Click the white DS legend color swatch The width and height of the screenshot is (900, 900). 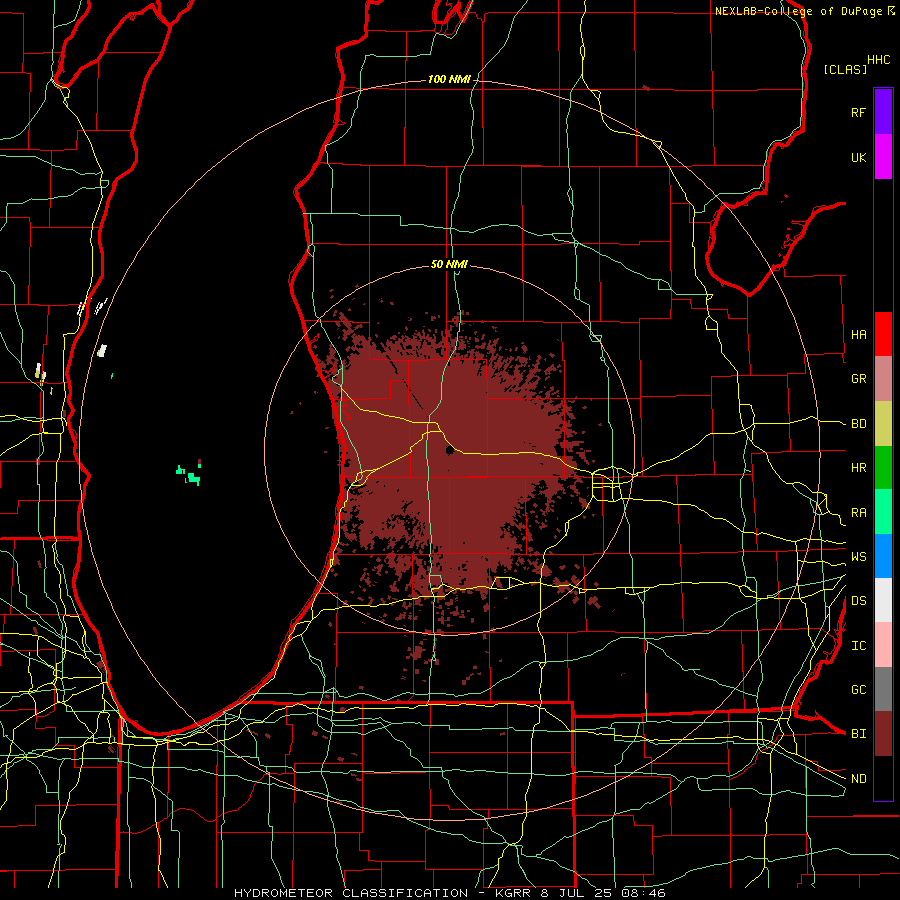coord(883,600)
